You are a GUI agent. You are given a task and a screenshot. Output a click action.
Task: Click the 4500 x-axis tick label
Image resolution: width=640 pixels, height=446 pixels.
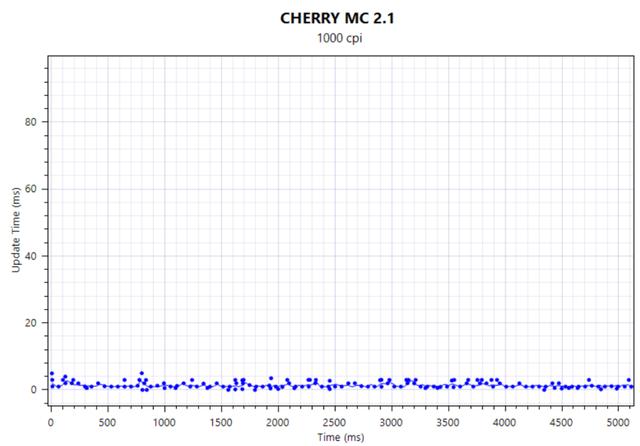pos(562,422)
